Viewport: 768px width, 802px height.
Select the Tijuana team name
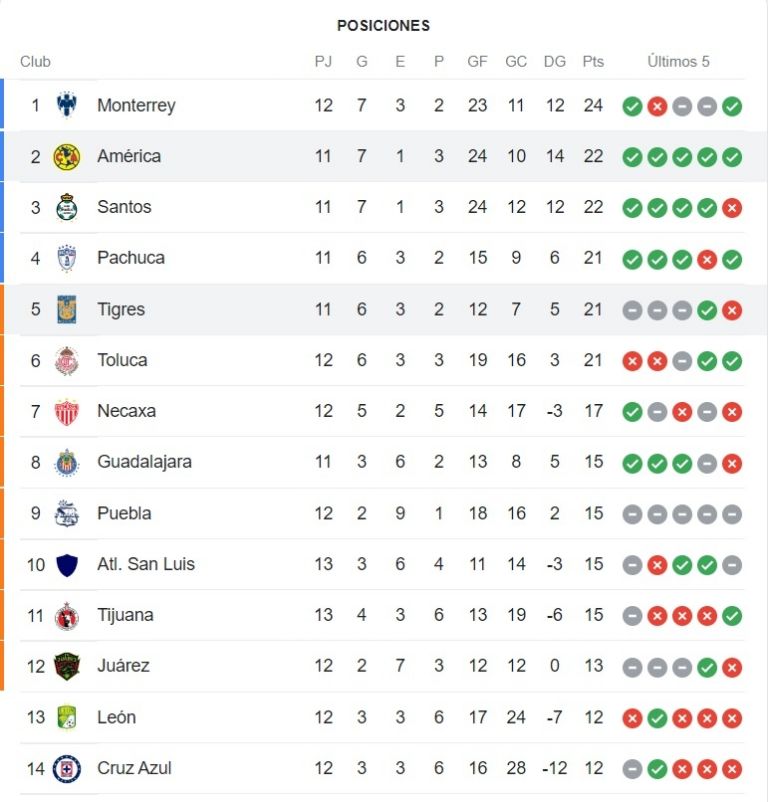click(125, 615)
